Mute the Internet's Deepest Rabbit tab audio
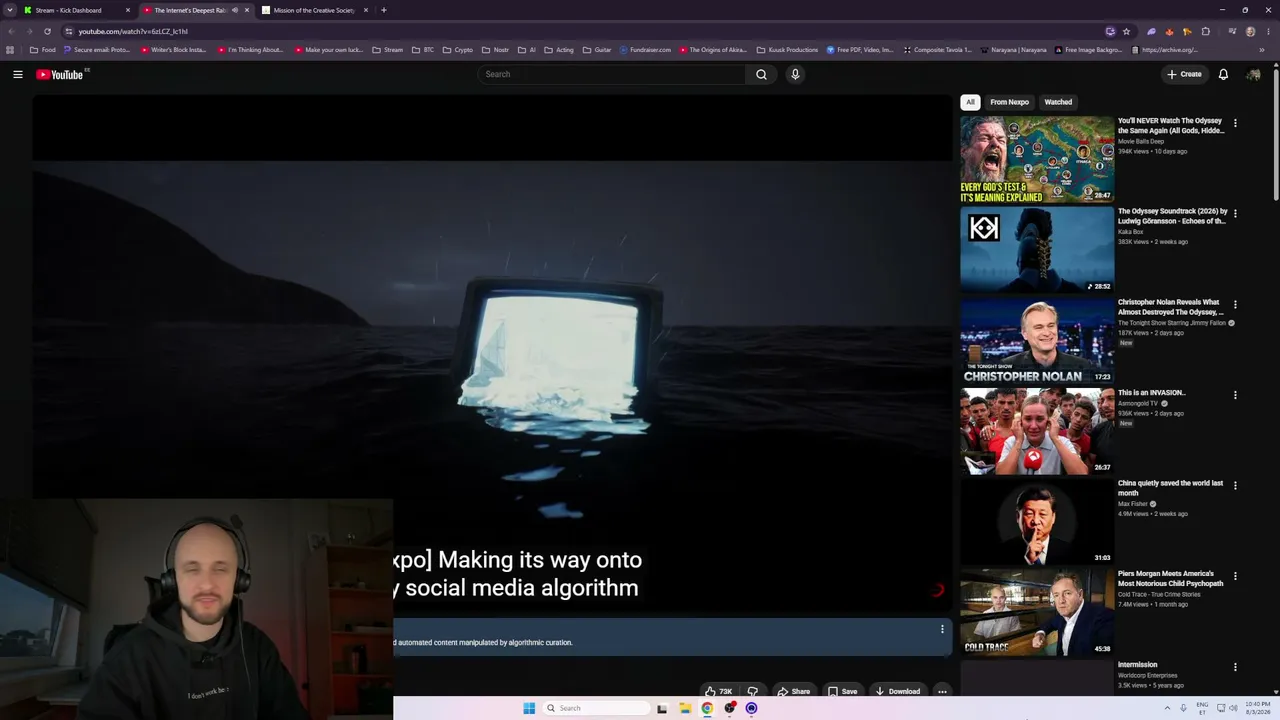Screen dimensions: 1280x720 tap(235, 10)
